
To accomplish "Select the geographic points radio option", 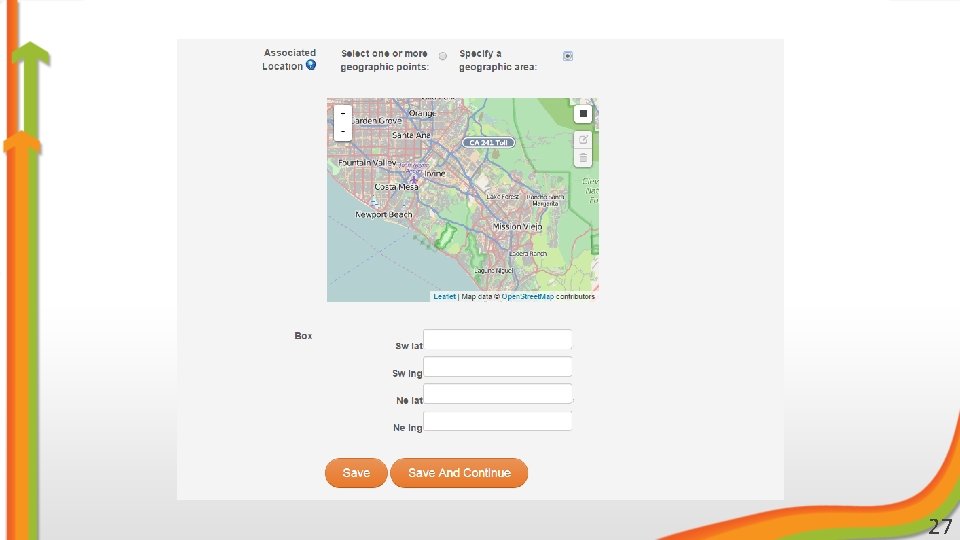I will click(443, 56).
